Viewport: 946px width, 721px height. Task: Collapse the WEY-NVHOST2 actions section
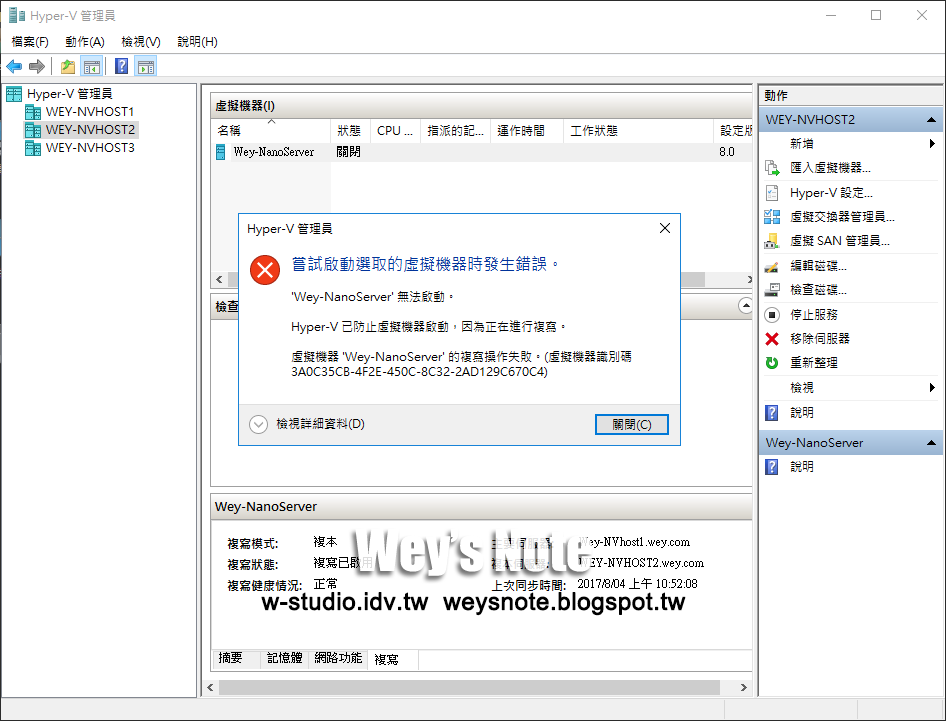(x=931, y=119)
